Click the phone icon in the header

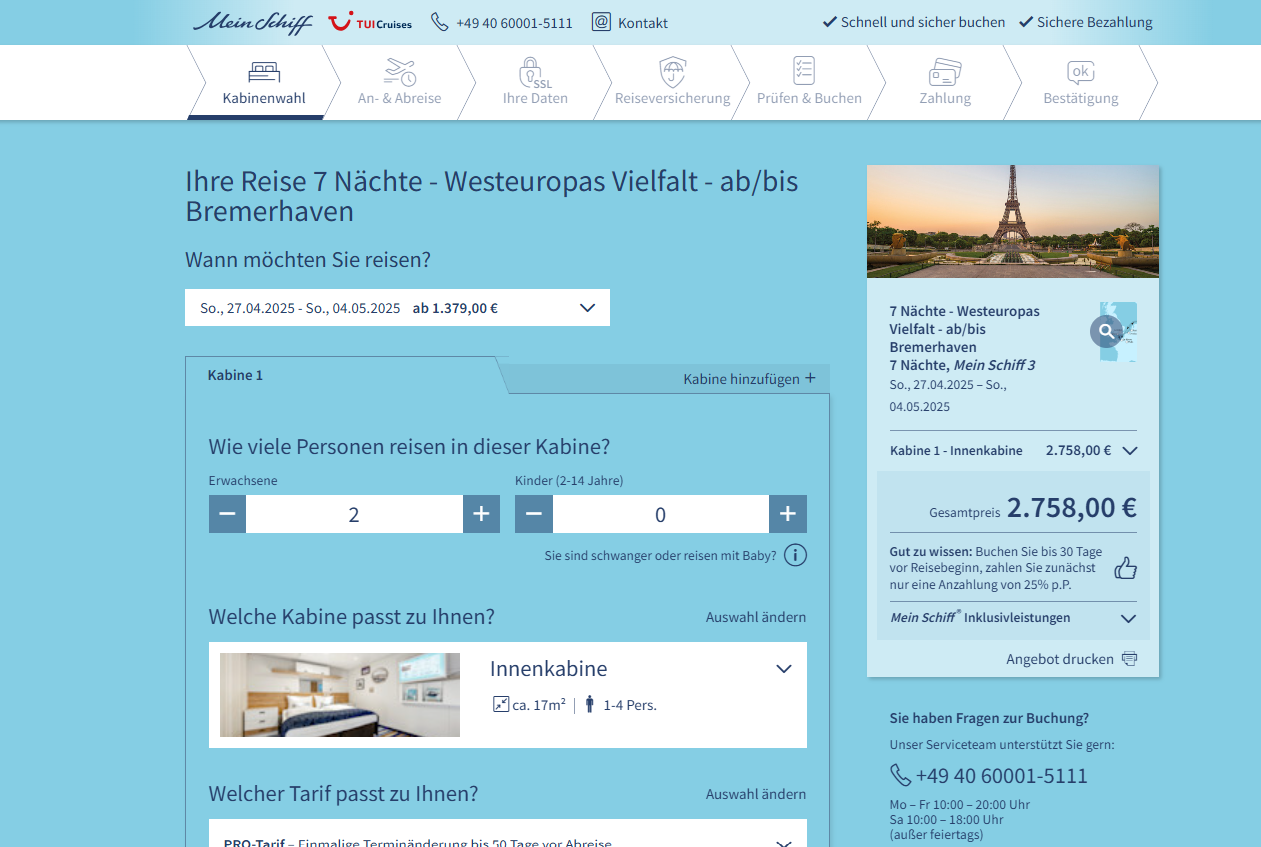point(439,20)
